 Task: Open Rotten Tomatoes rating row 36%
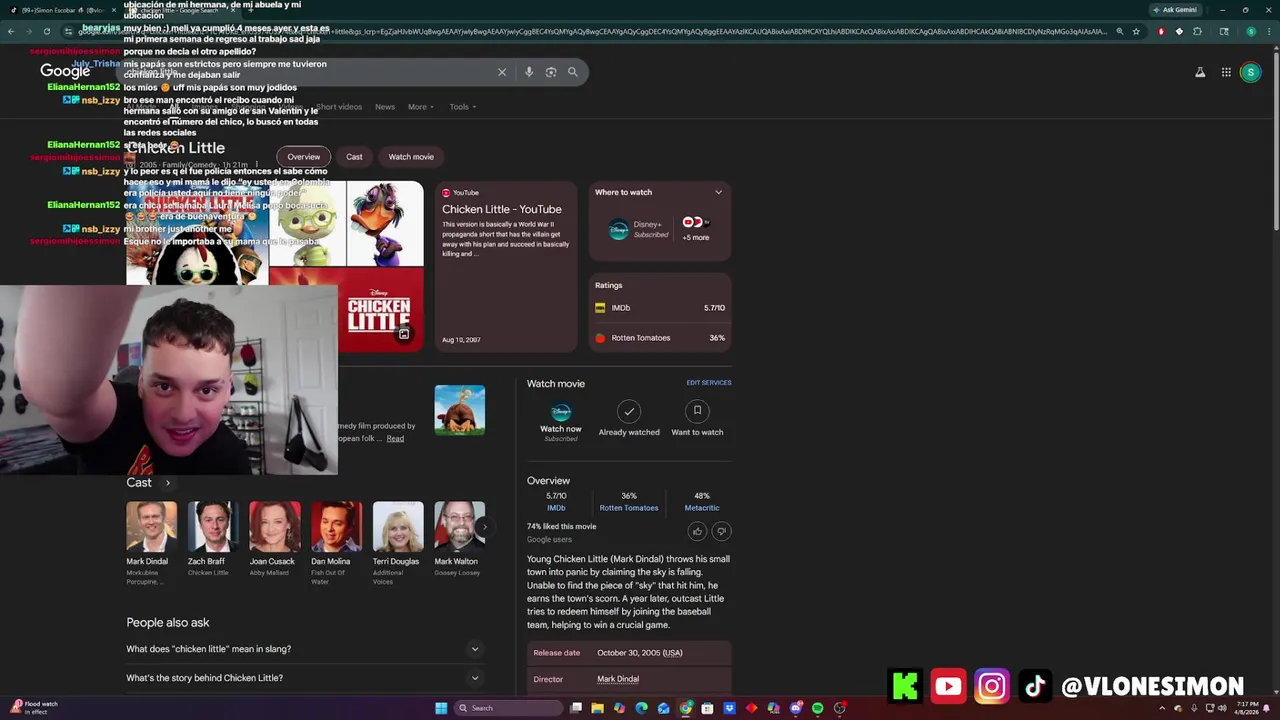(660, 338)
